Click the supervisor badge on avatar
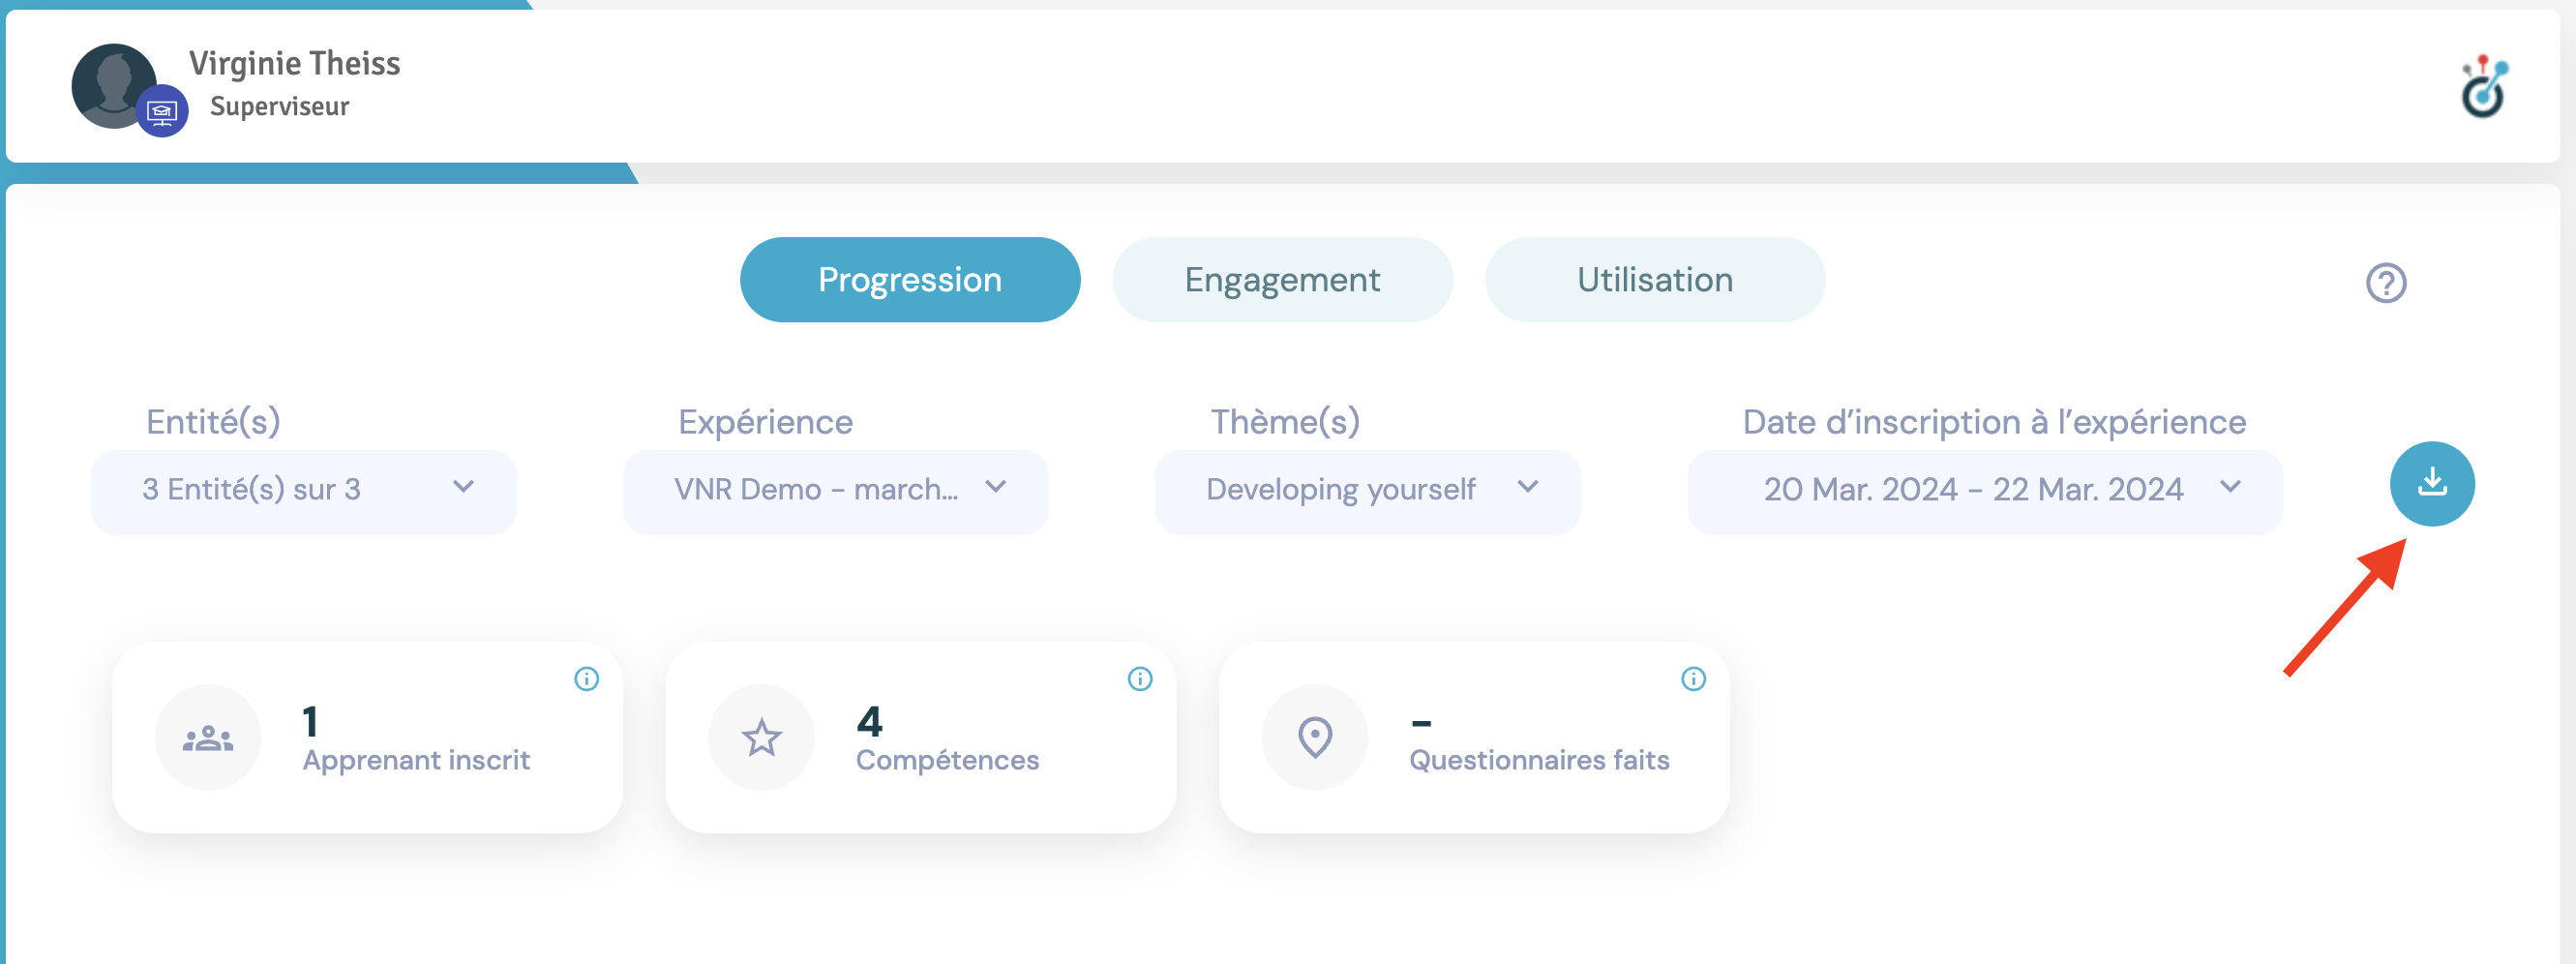This screenshot has height=964, width=2576. (x=162, y=112)
